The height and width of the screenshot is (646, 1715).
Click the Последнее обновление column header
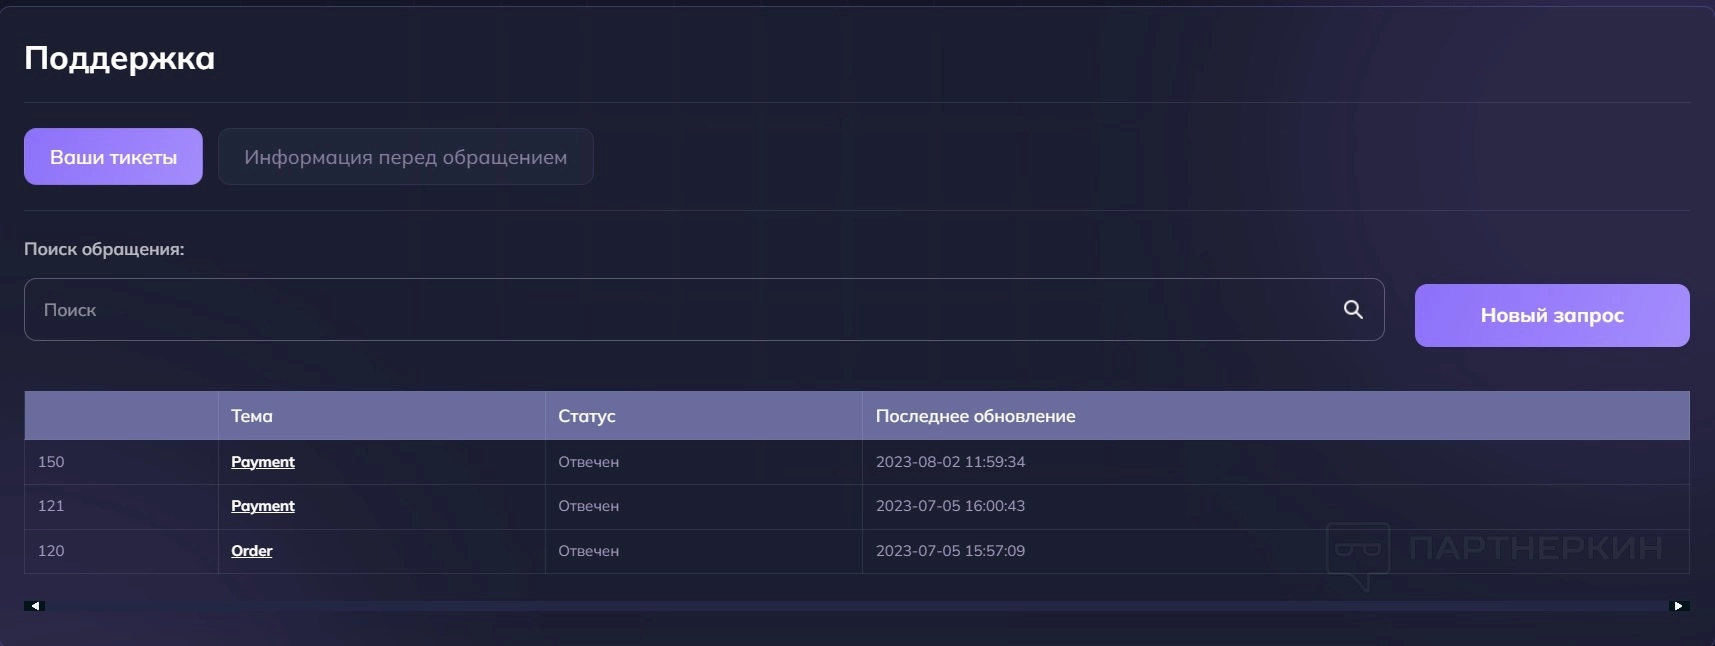click(x=975, y=416)
